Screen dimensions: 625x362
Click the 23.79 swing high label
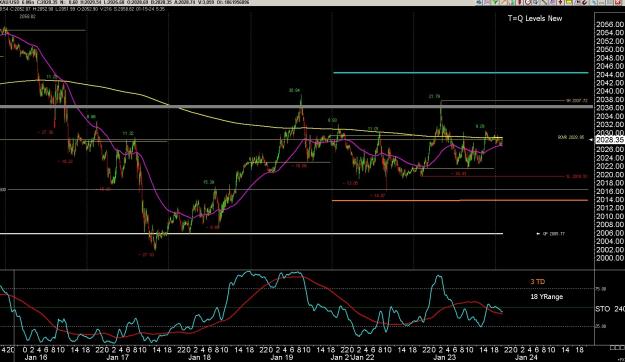[434, 96]
